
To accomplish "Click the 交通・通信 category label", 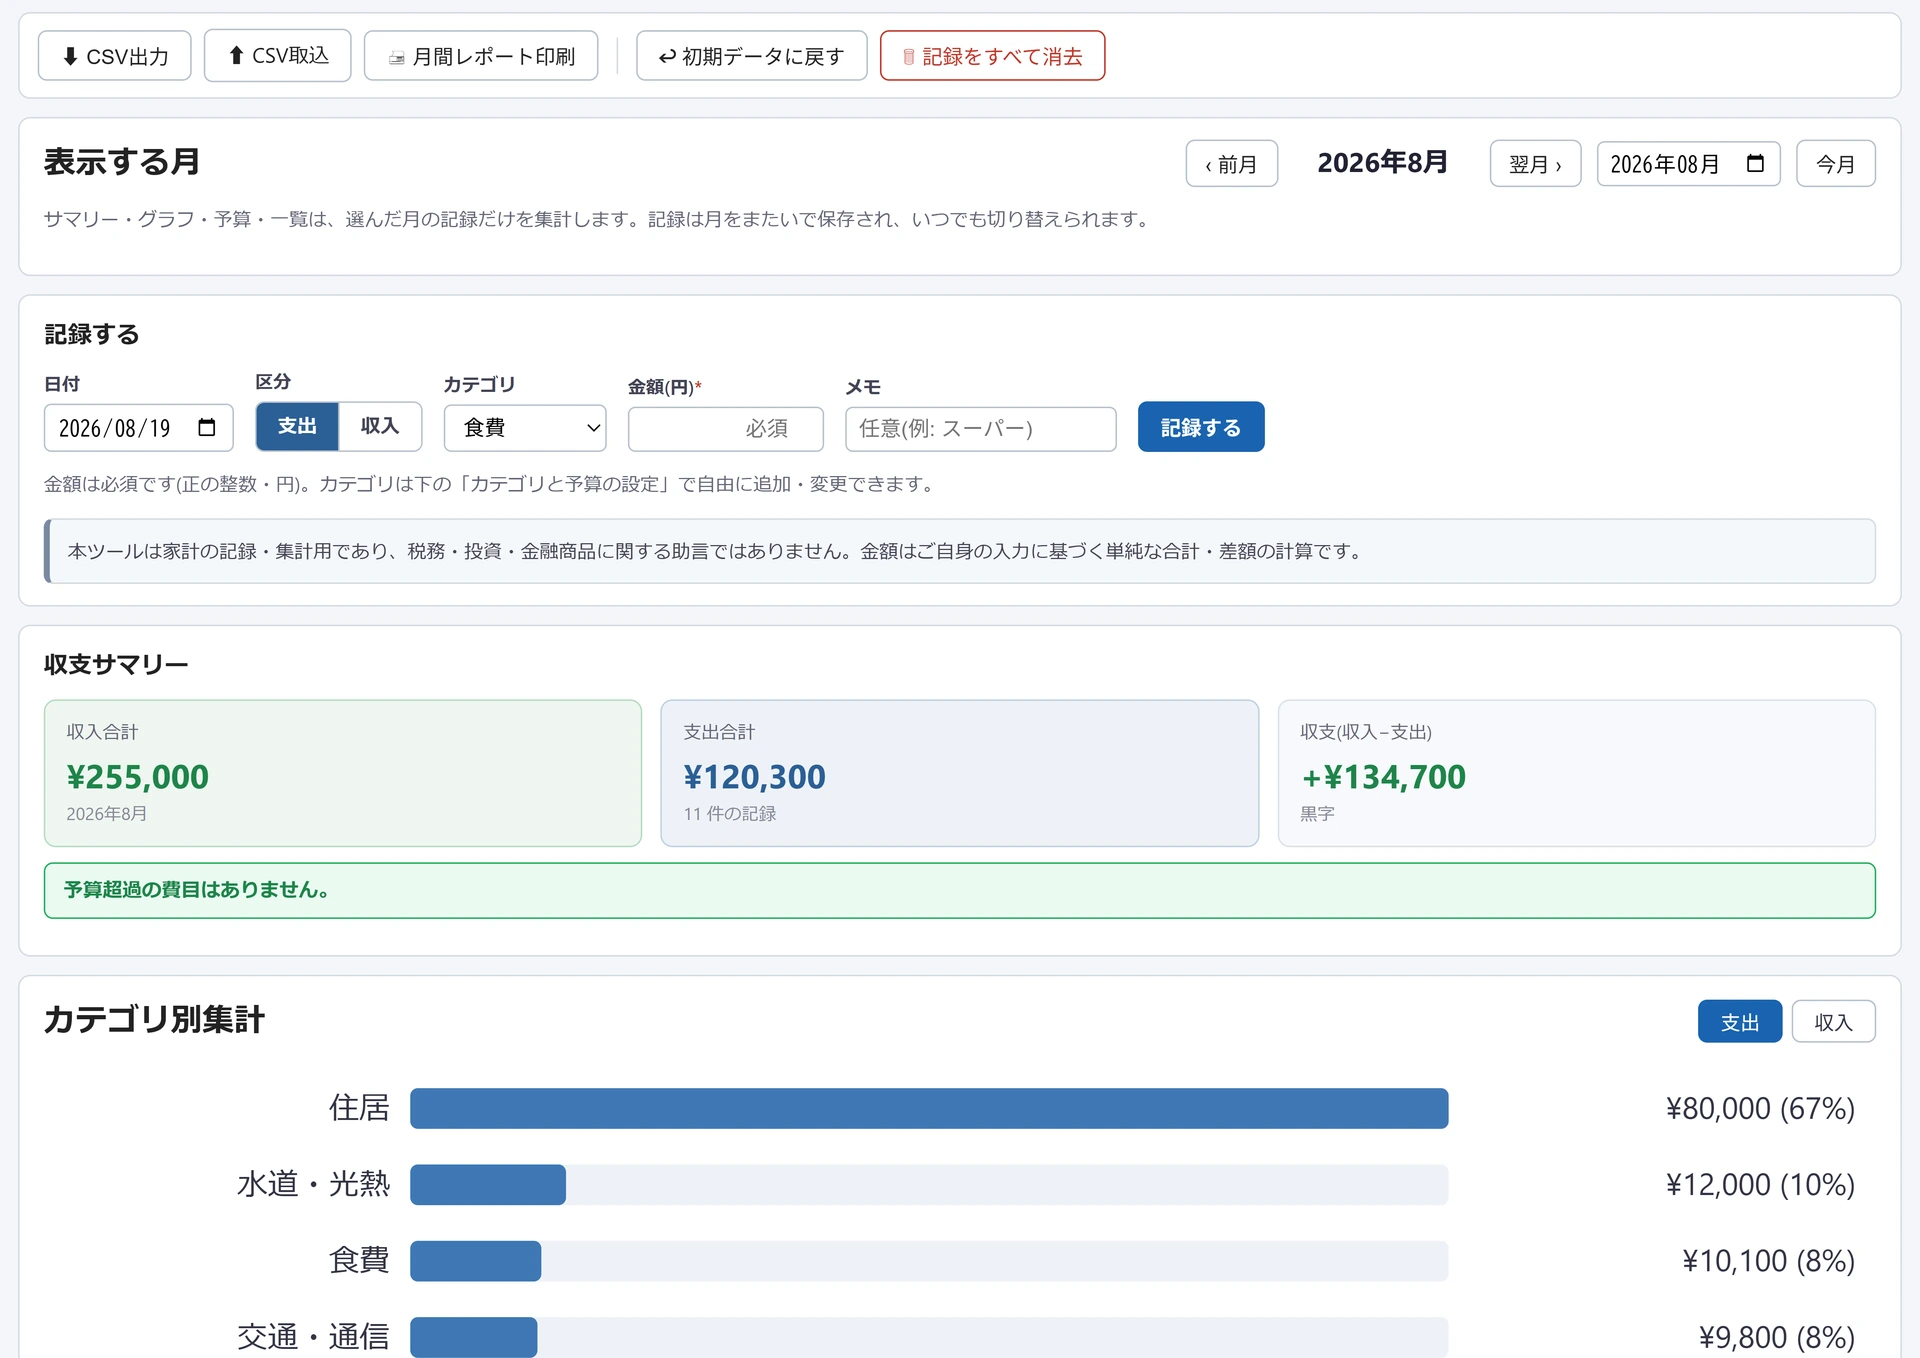I will [313, 1337].
